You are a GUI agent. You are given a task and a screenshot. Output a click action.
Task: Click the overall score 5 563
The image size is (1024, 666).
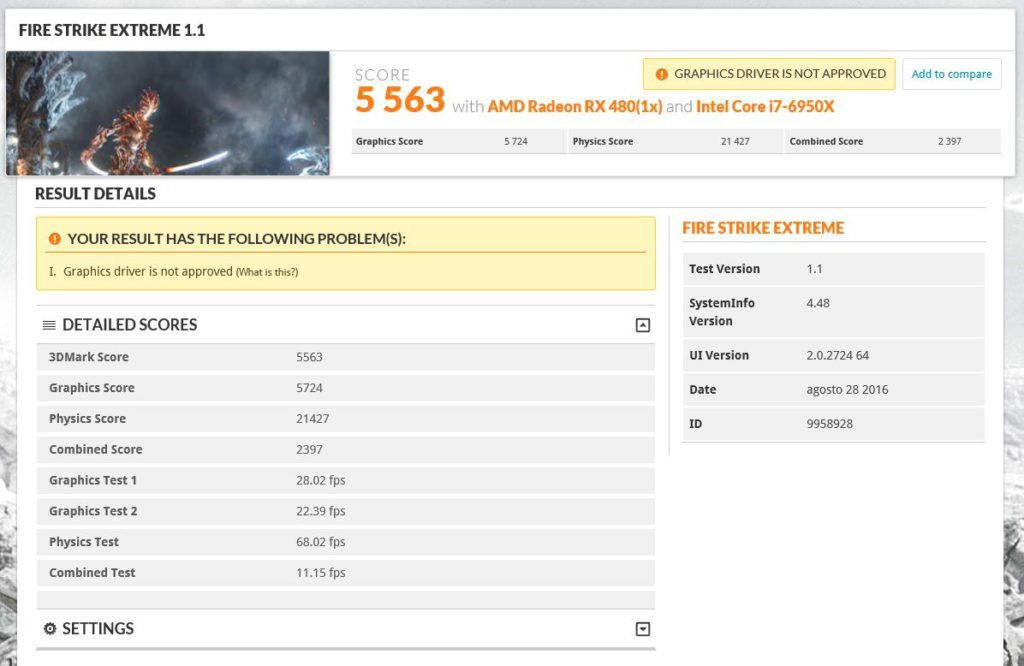pyautogui.click(x=400, y=100)
